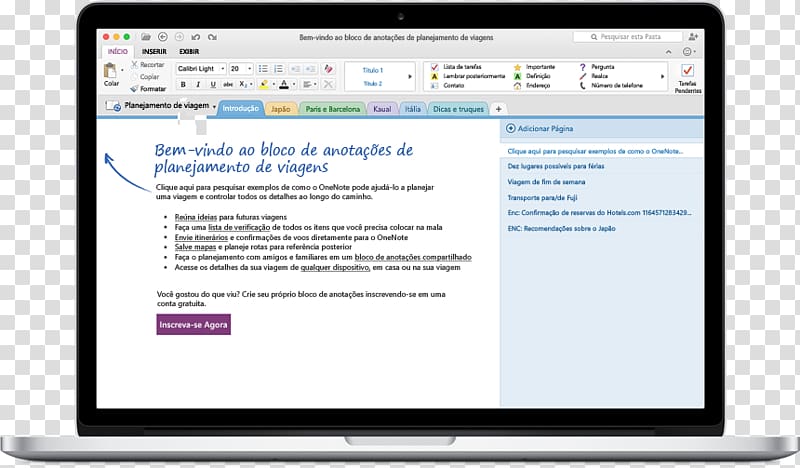The width and height of the screenshot is (800, 468).
Task: Go forward with the right arrow icon
Action: point(179,37)
